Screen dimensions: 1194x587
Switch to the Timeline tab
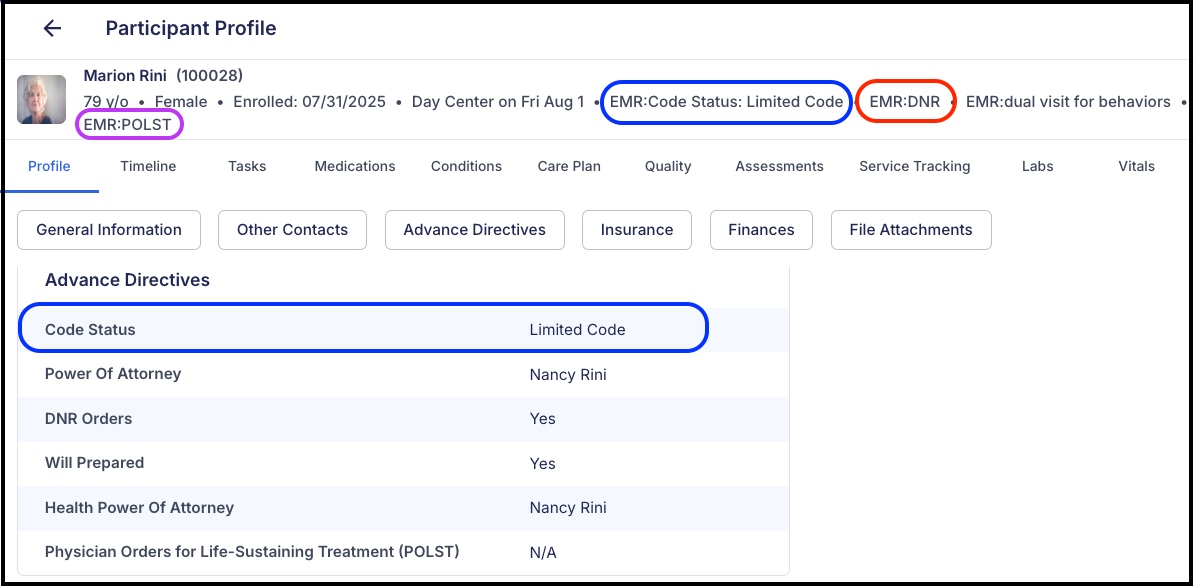point(148,166)
